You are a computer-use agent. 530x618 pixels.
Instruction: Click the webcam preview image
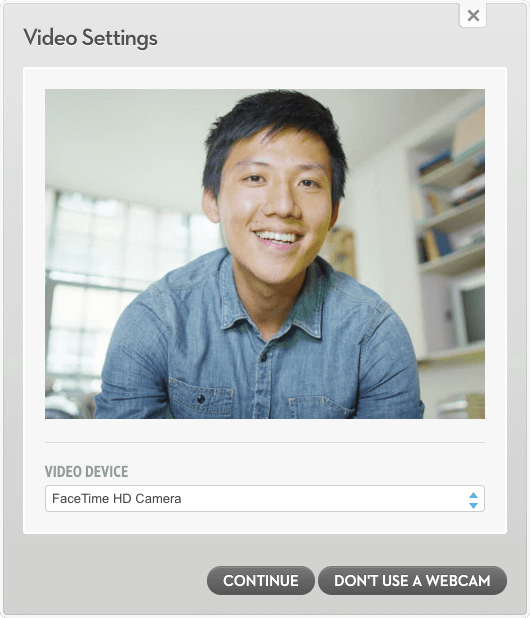(x=265, y=254)
